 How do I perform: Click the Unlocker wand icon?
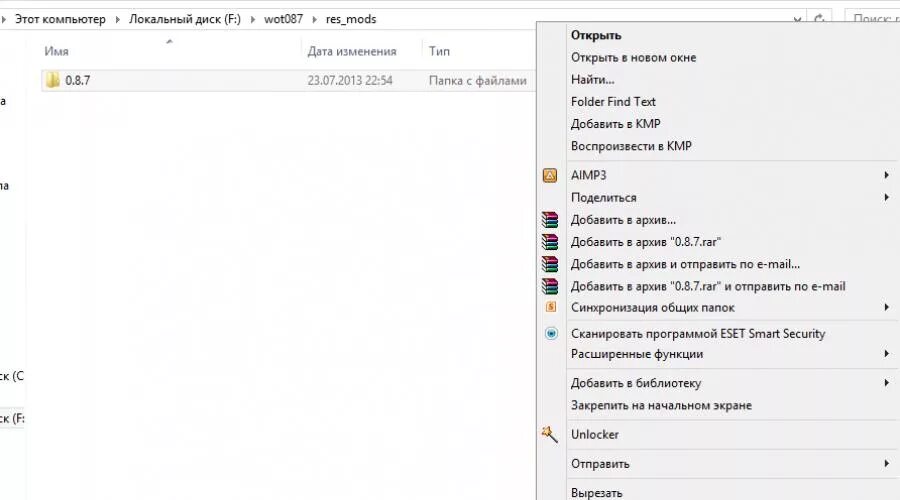[549, 435]
